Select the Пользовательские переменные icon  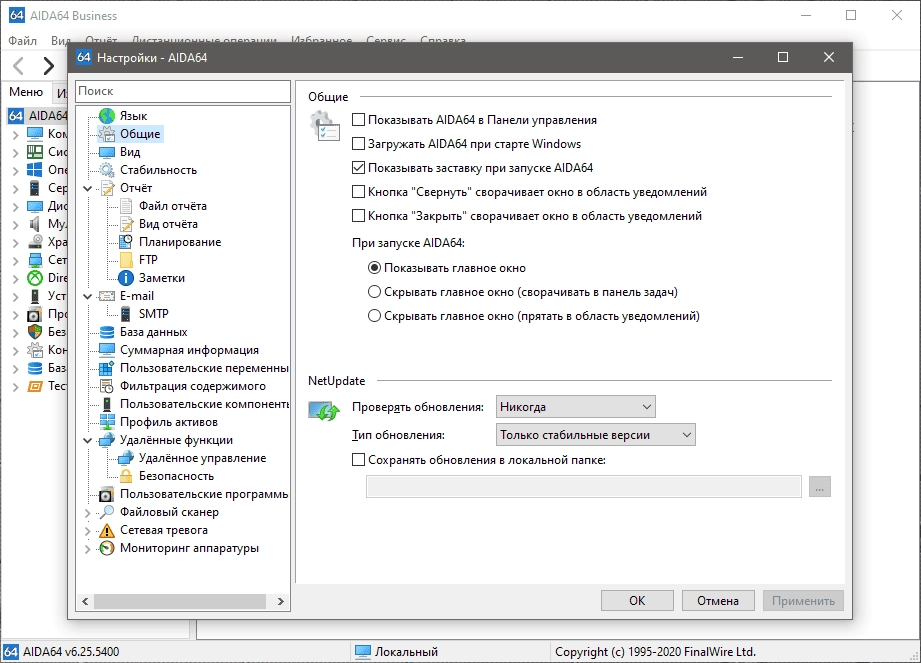107,368
